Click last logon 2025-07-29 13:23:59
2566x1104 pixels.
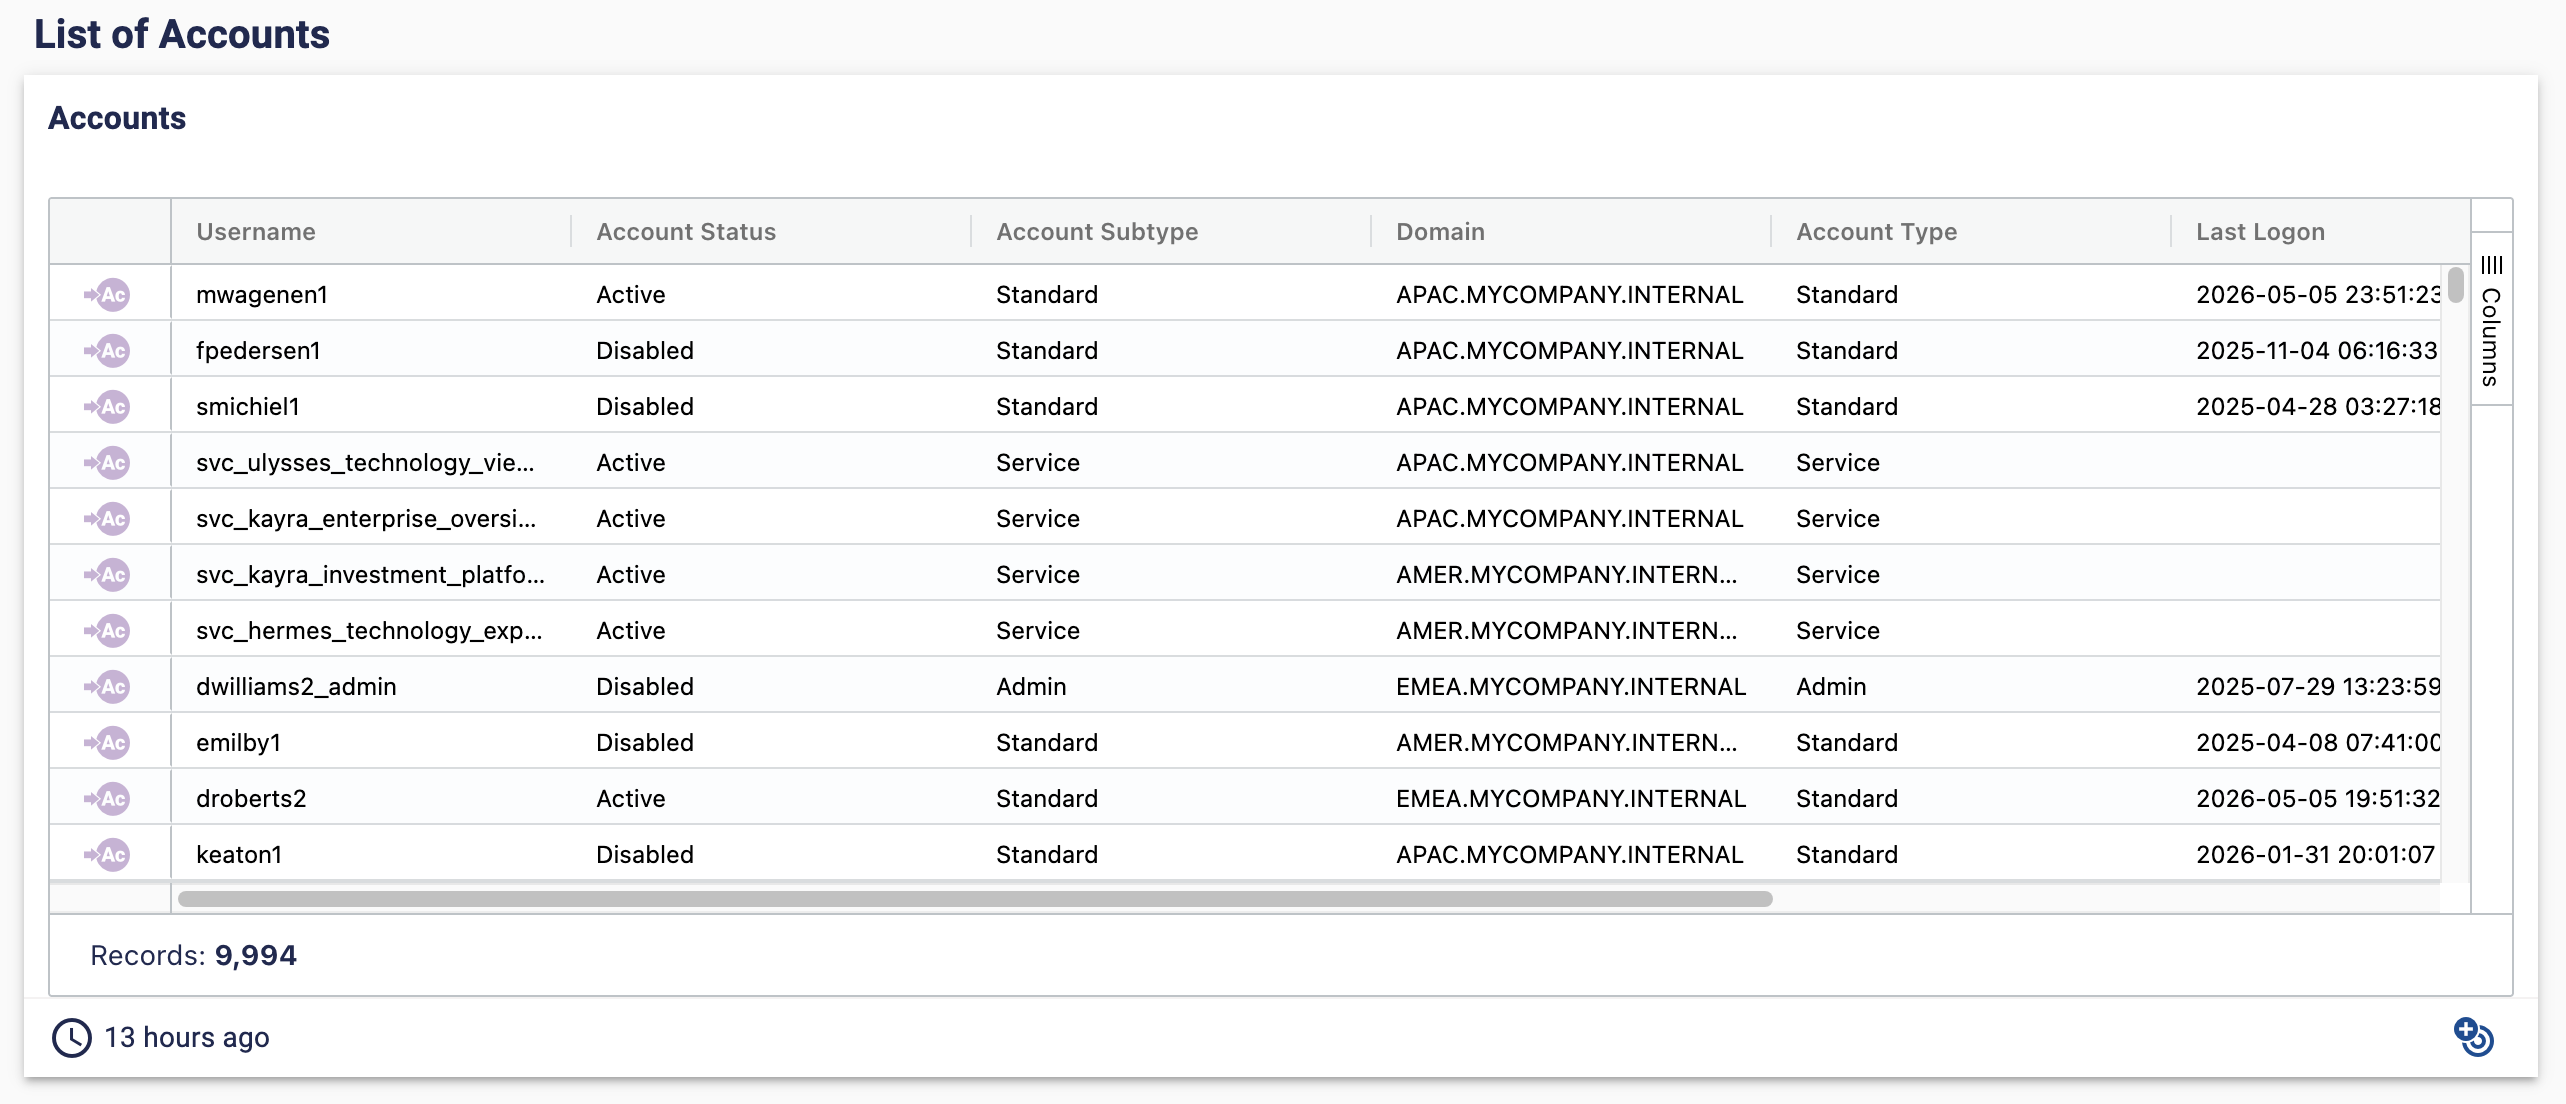click(2318, 687)
